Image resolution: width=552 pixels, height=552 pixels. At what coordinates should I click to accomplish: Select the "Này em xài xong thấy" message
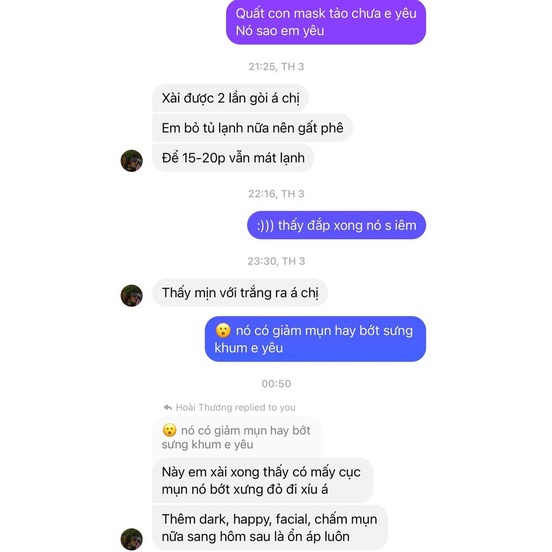263,481
